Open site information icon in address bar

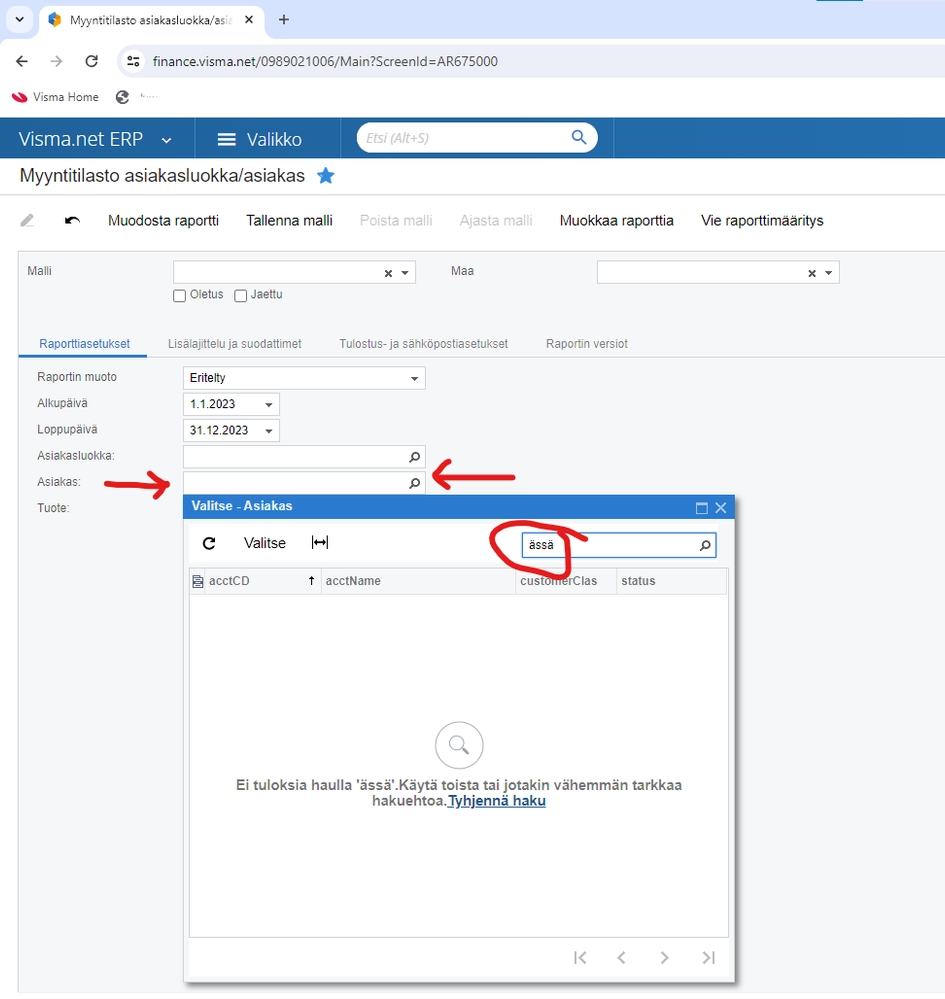[x=133, y=61]
